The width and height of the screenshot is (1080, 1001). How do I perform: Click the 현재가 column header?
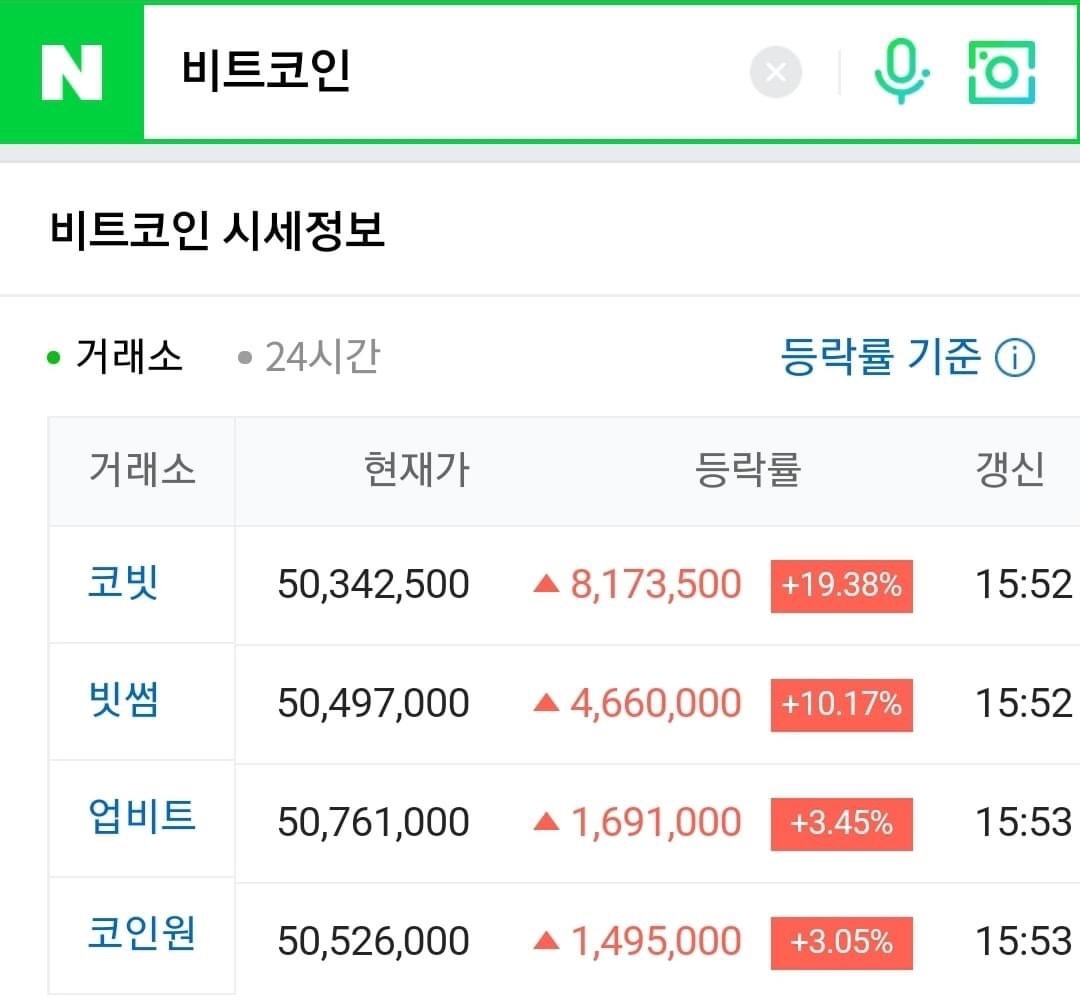pos(417,471)
